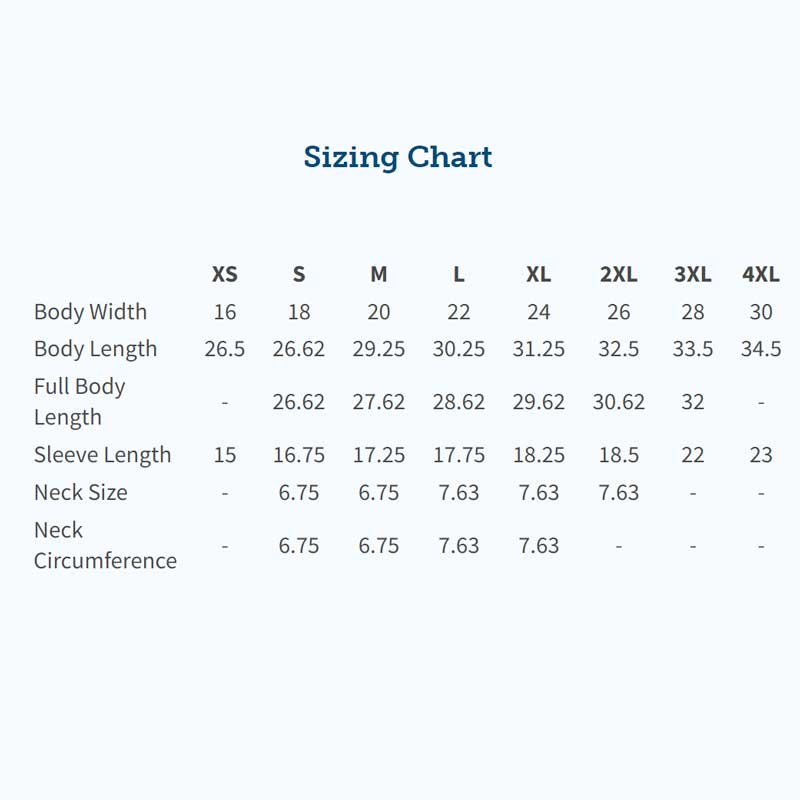The image size is (800, 800).
Task: Select the XS column header
Action: 225,274
